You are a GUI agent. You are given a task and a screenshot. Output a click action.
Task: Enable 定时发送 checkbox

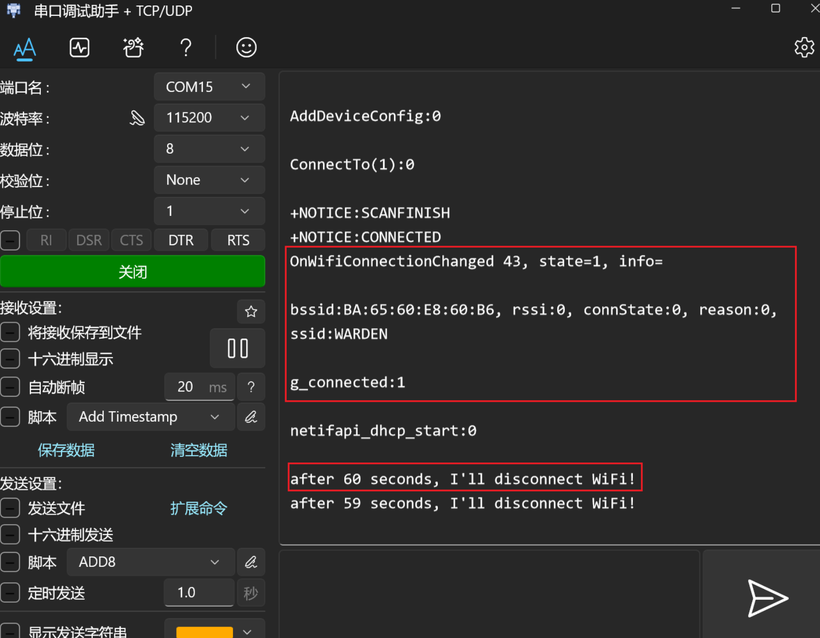[x=11, y=593]
